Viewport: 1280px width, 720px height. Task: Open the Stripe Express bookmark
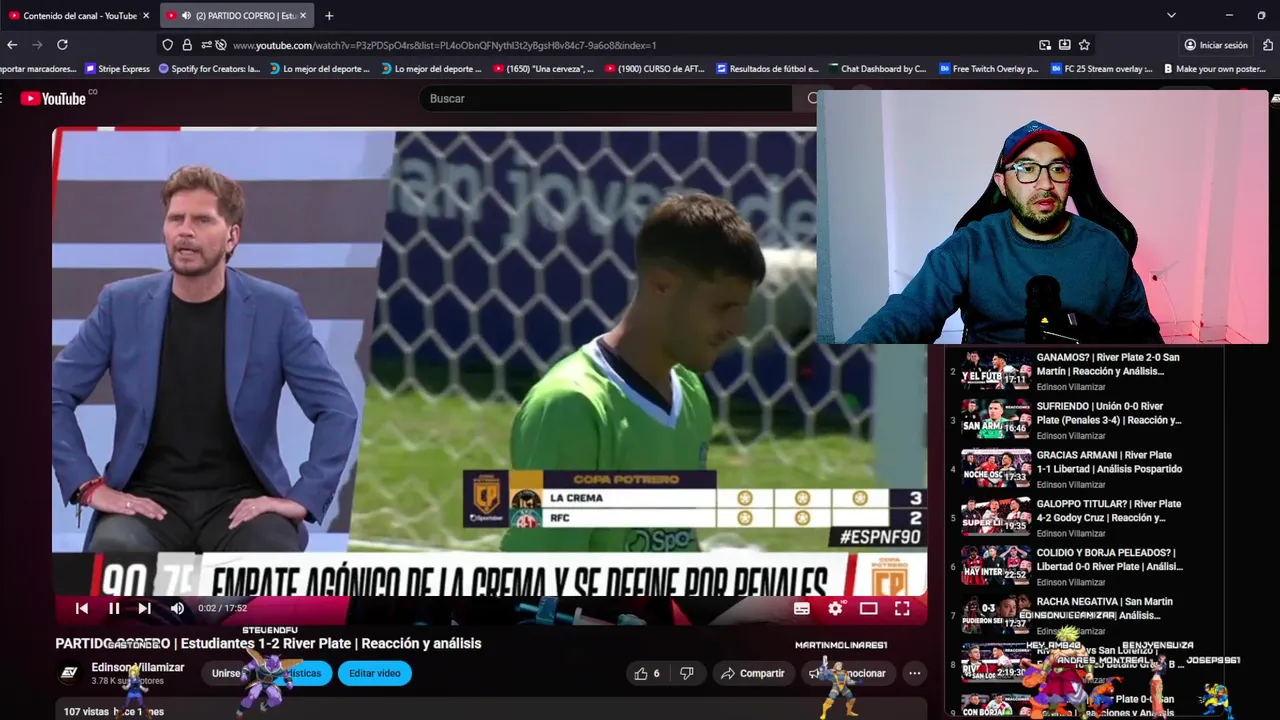117,69
